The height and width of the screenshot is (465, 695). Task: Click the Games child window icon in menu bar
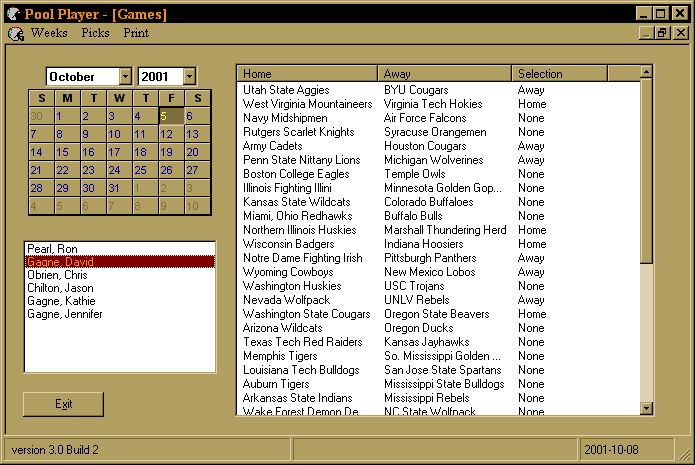(16, 34)
